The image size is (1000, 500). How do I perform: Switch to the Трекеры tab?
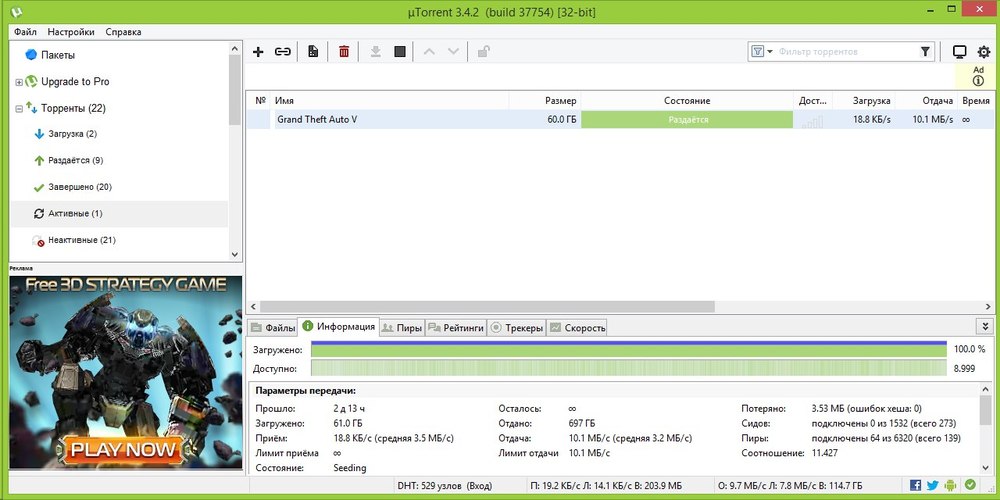517,328
